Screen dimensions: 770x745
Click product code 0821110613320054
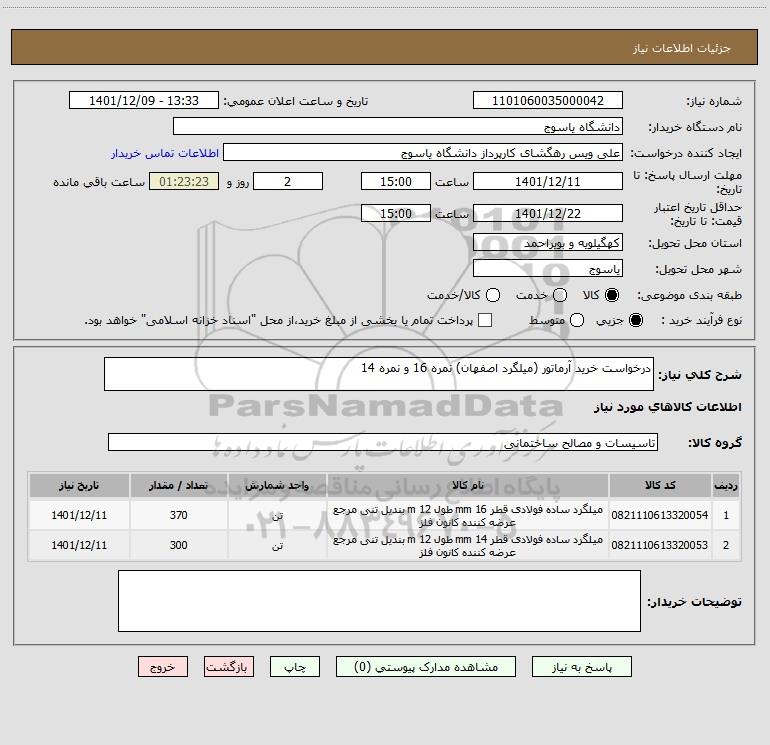click(x=660, y=515)
